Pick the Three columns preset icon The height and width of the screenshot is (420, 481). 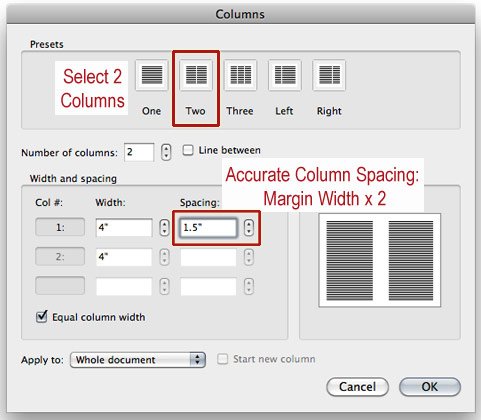coord(240,75)
